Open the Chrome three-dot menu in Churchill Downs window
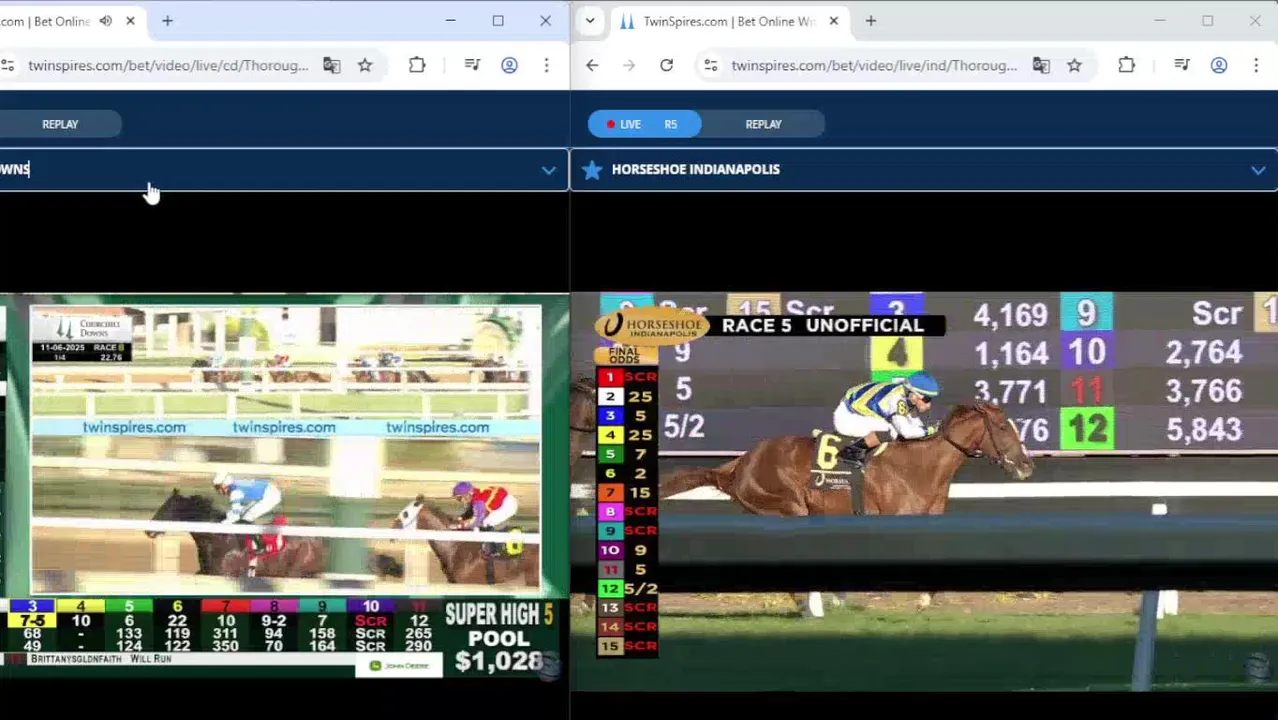The height and width of the screenshot is (720, 1278). pos(546,65)
